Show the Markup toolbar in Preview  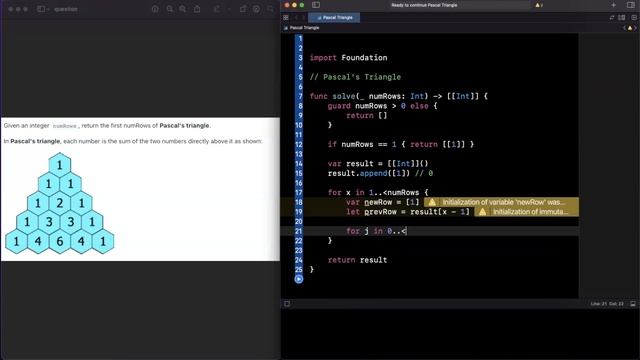click(256, 9)
